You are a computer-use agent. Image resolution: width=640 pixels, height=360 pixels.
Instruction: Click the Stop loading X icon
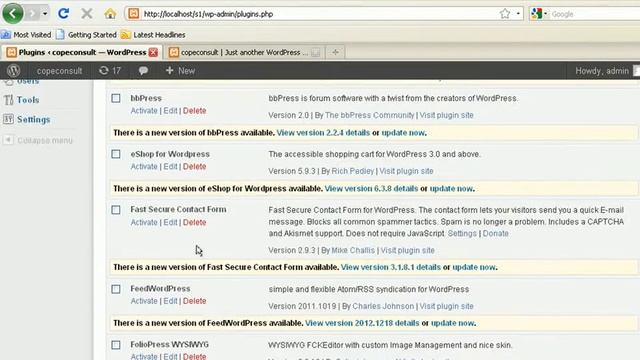[x=87, y=13]
